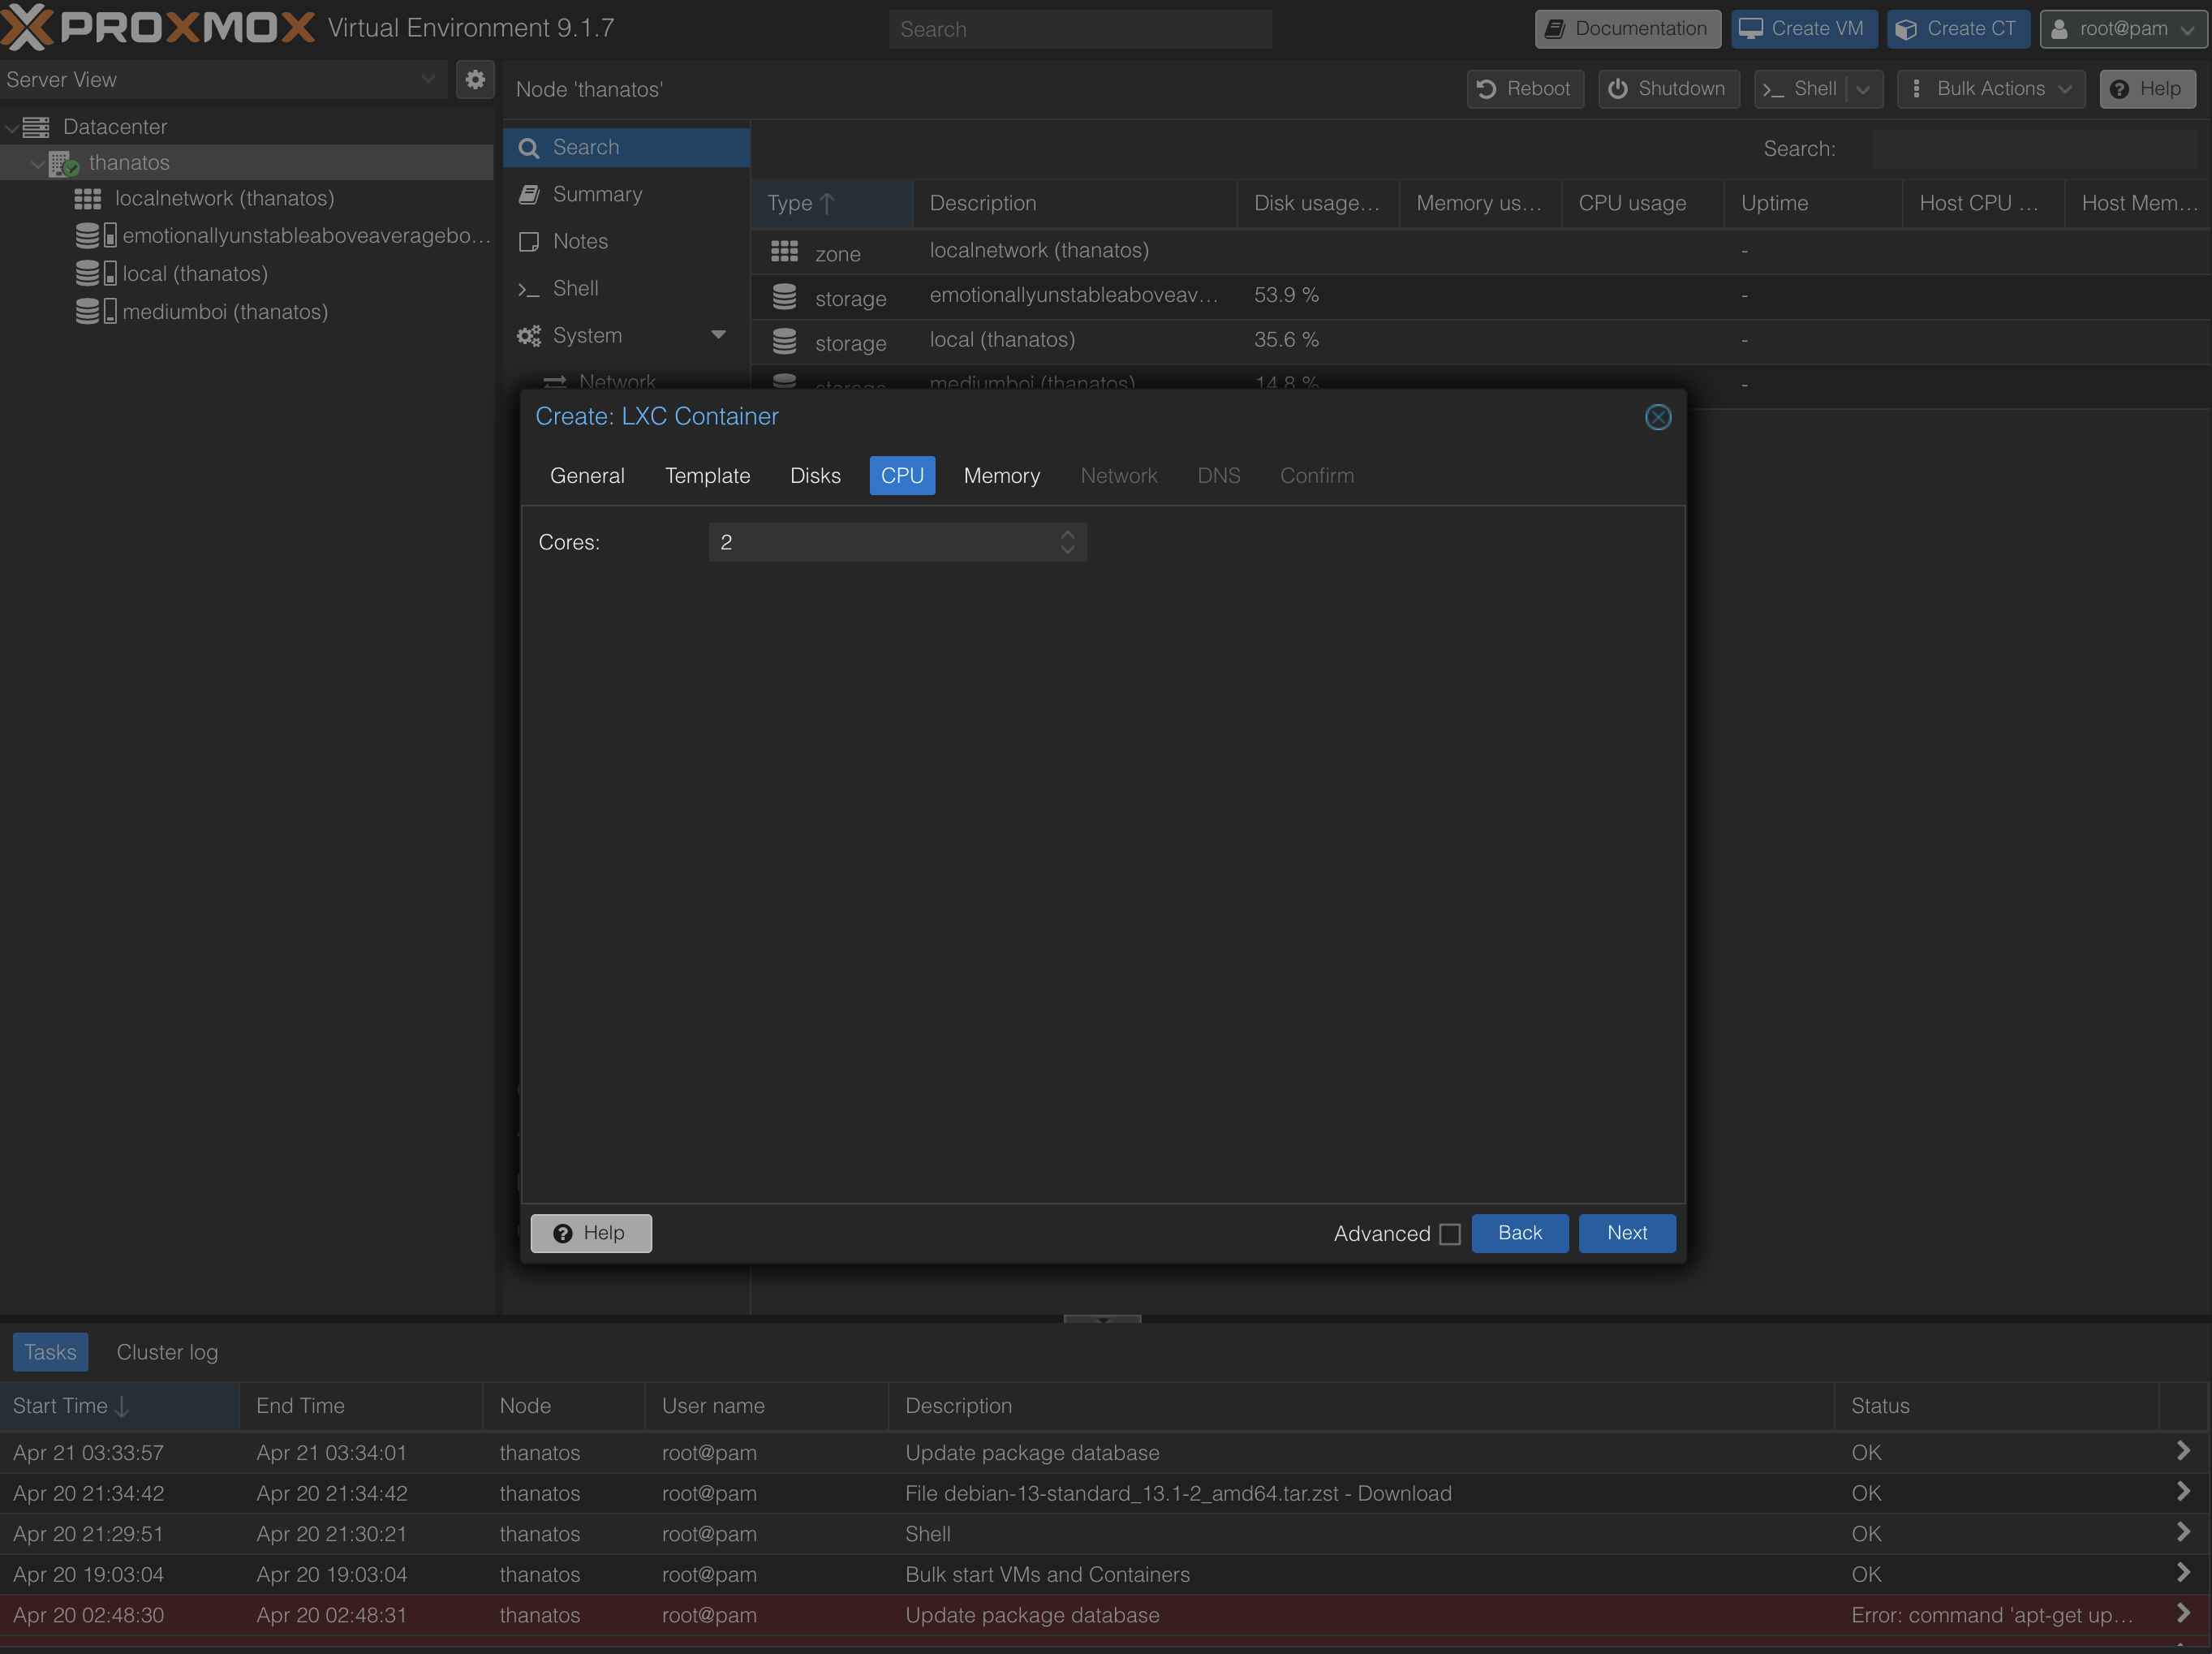Collapse the Datacenter tree node
2212x1654 pixels.
coord(11,128)
